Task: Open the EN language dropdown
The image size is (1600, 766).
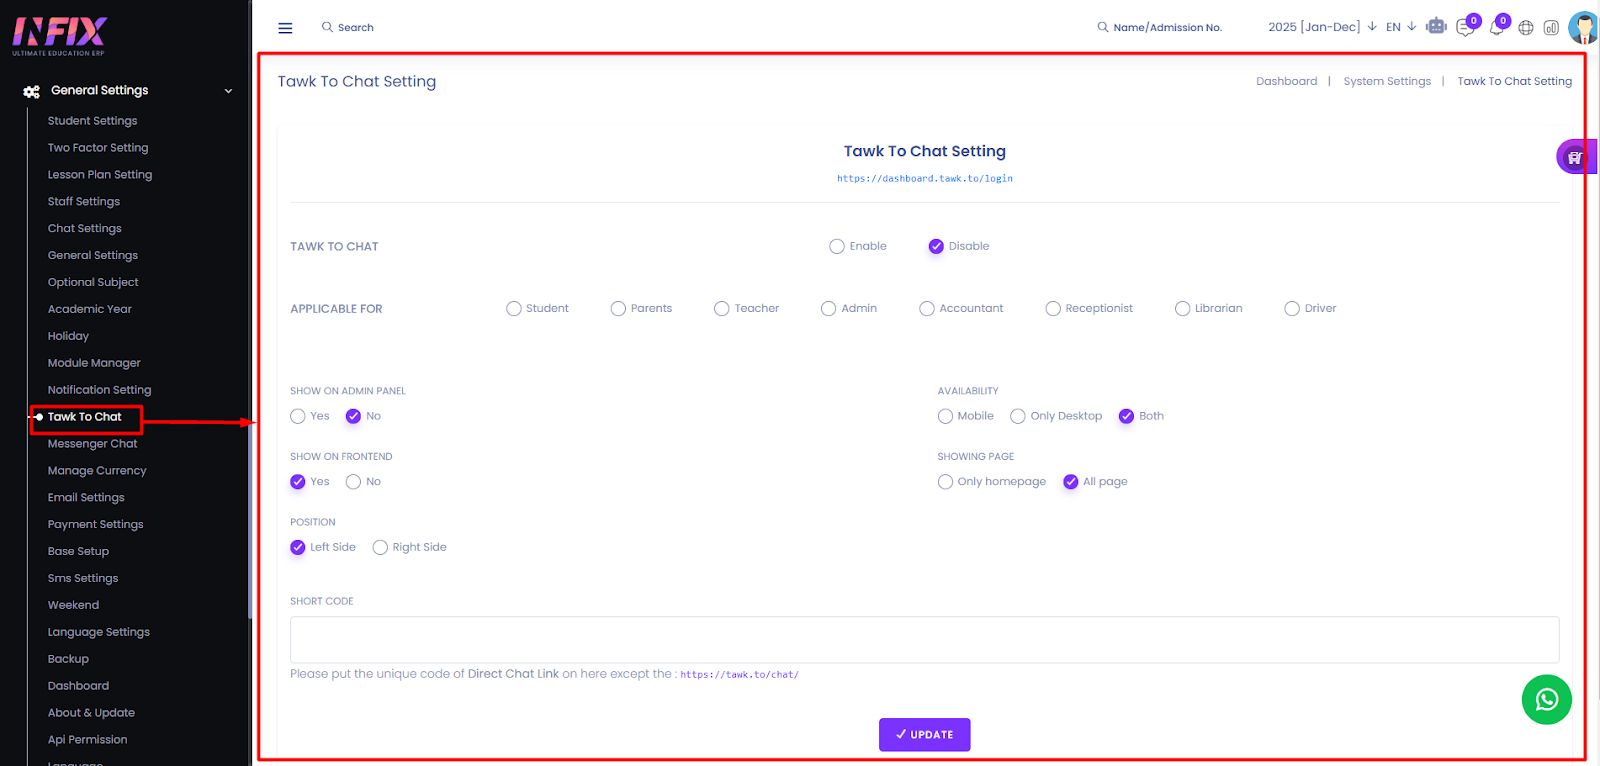Action: click(x=1401, y=27)
